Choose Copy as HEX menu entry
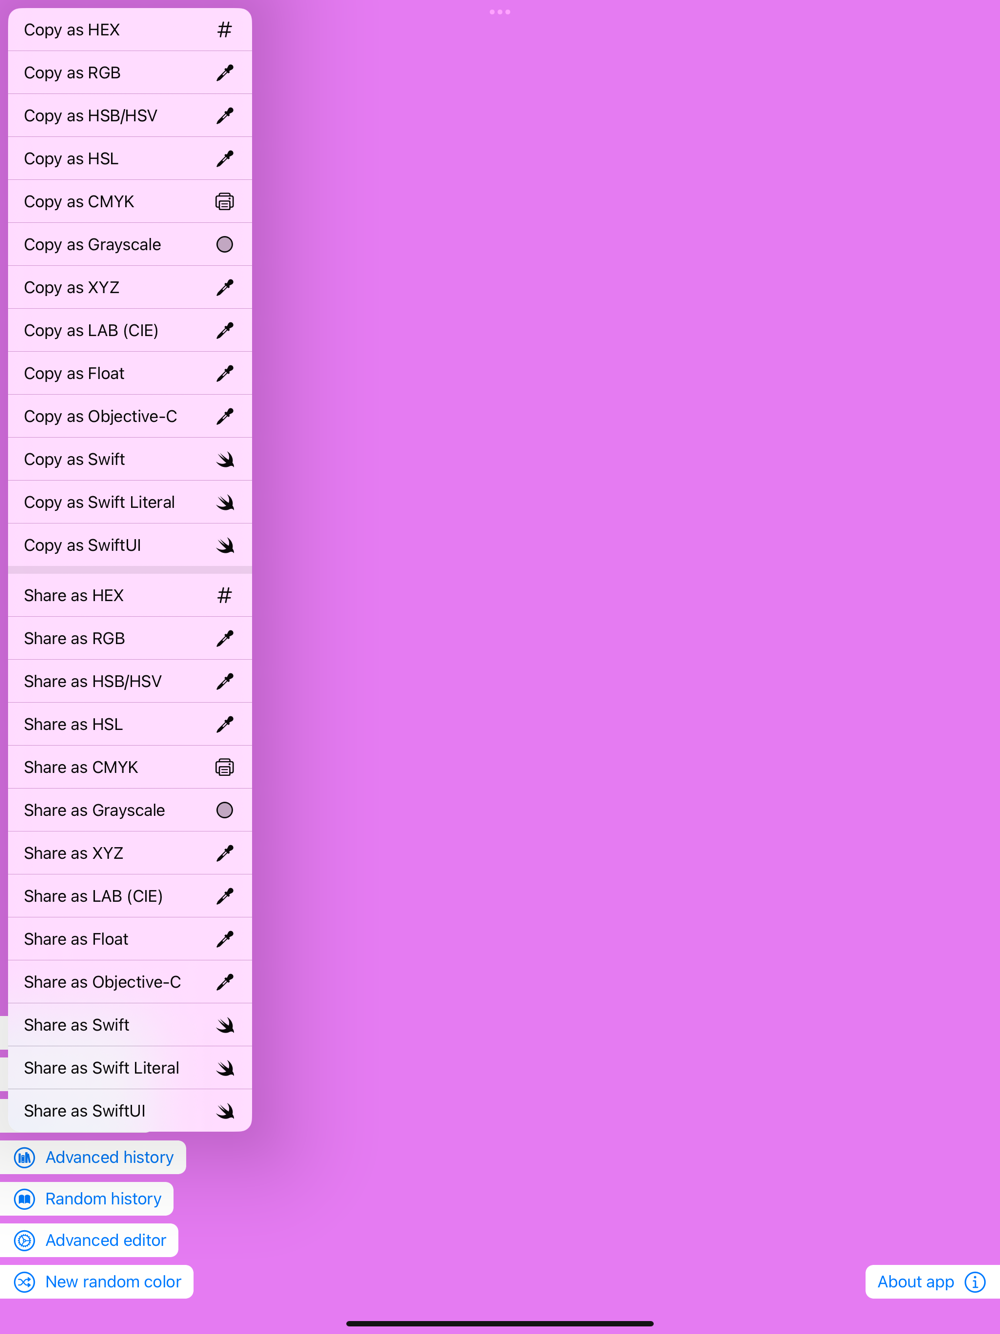 pos(130,30)
